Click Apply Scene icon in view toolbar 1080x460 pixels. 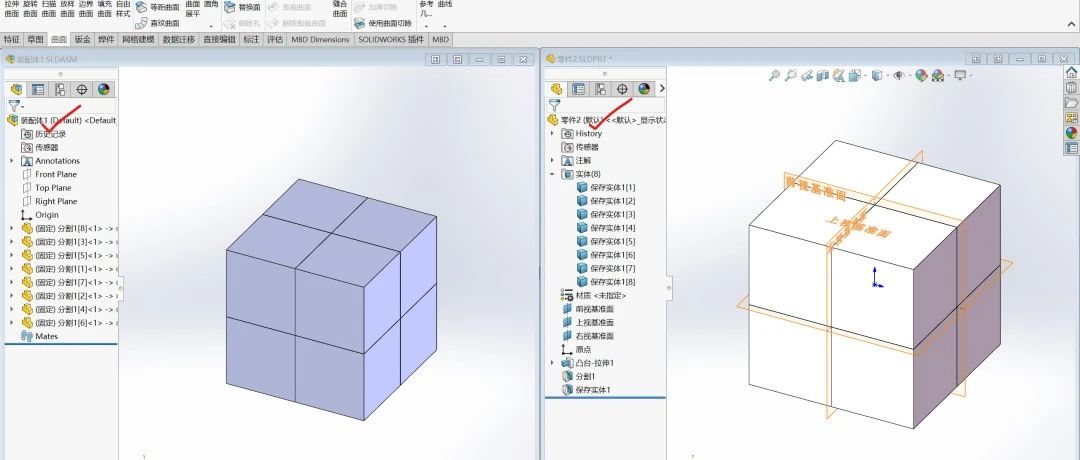click(937, 76)
